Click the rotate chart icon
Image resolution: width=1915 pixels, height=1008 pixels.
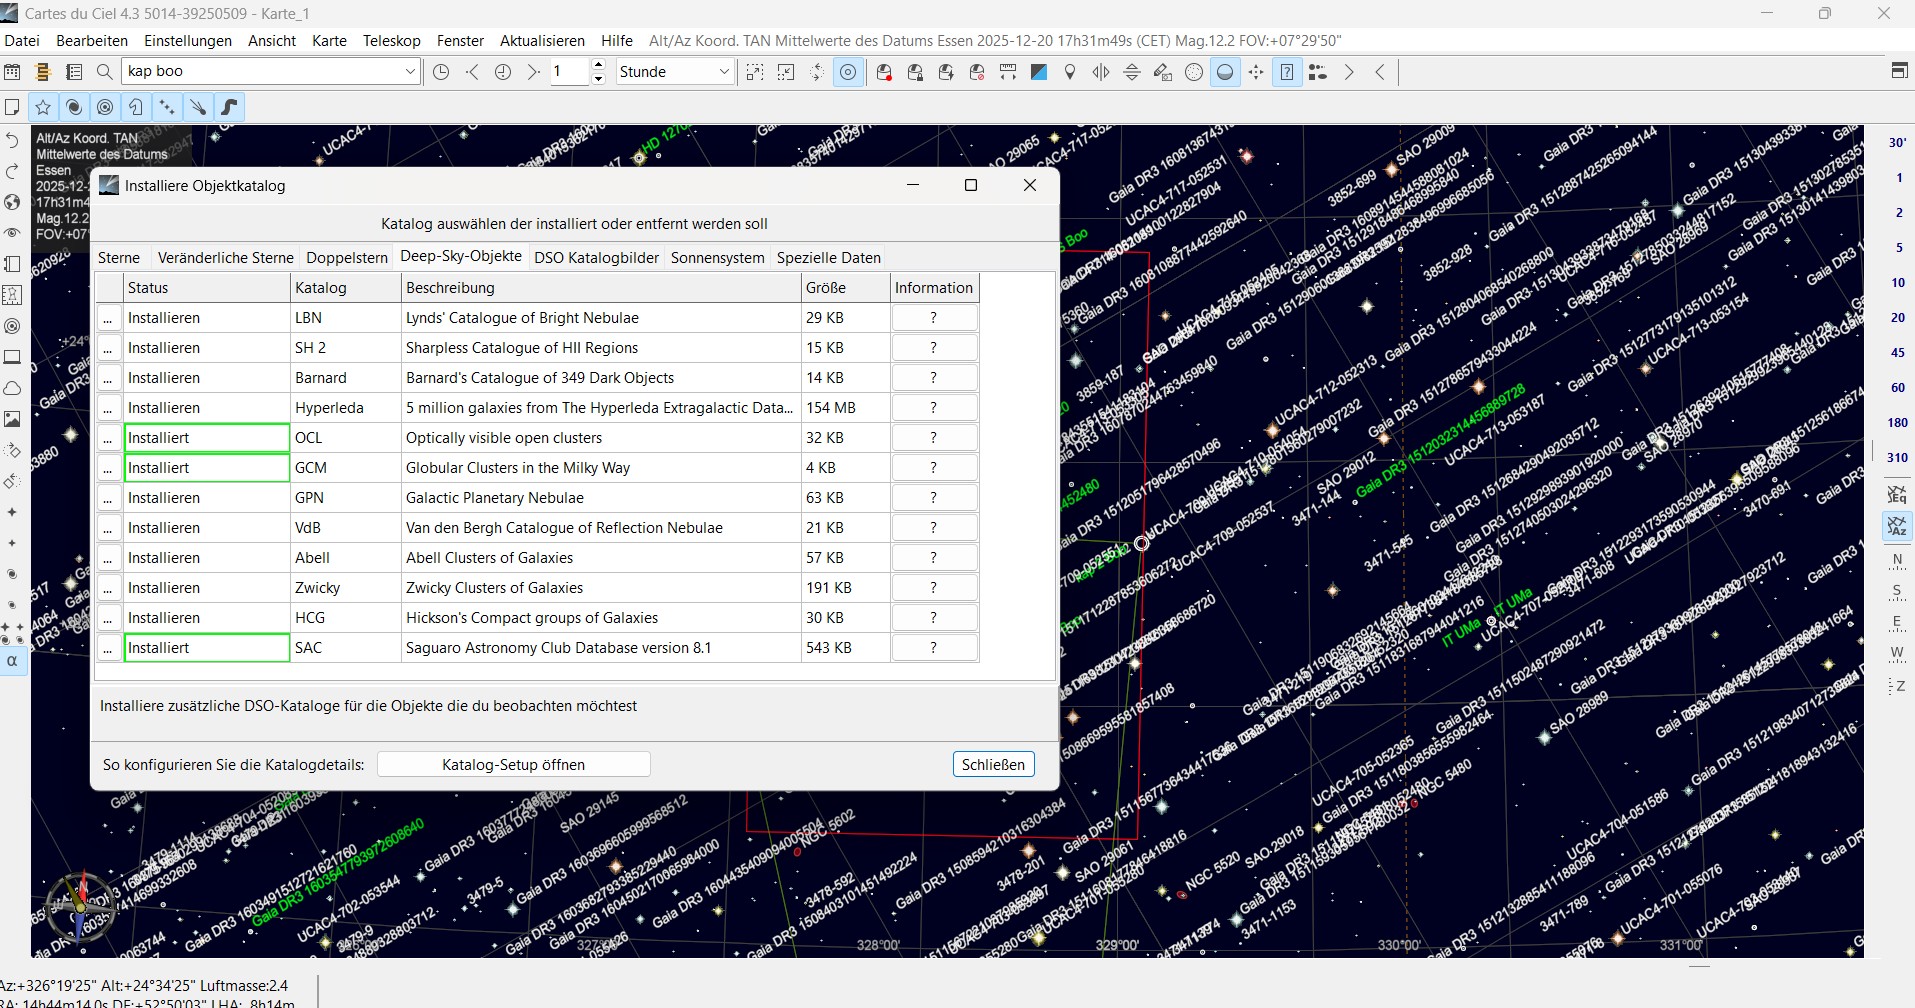[817, 72]
